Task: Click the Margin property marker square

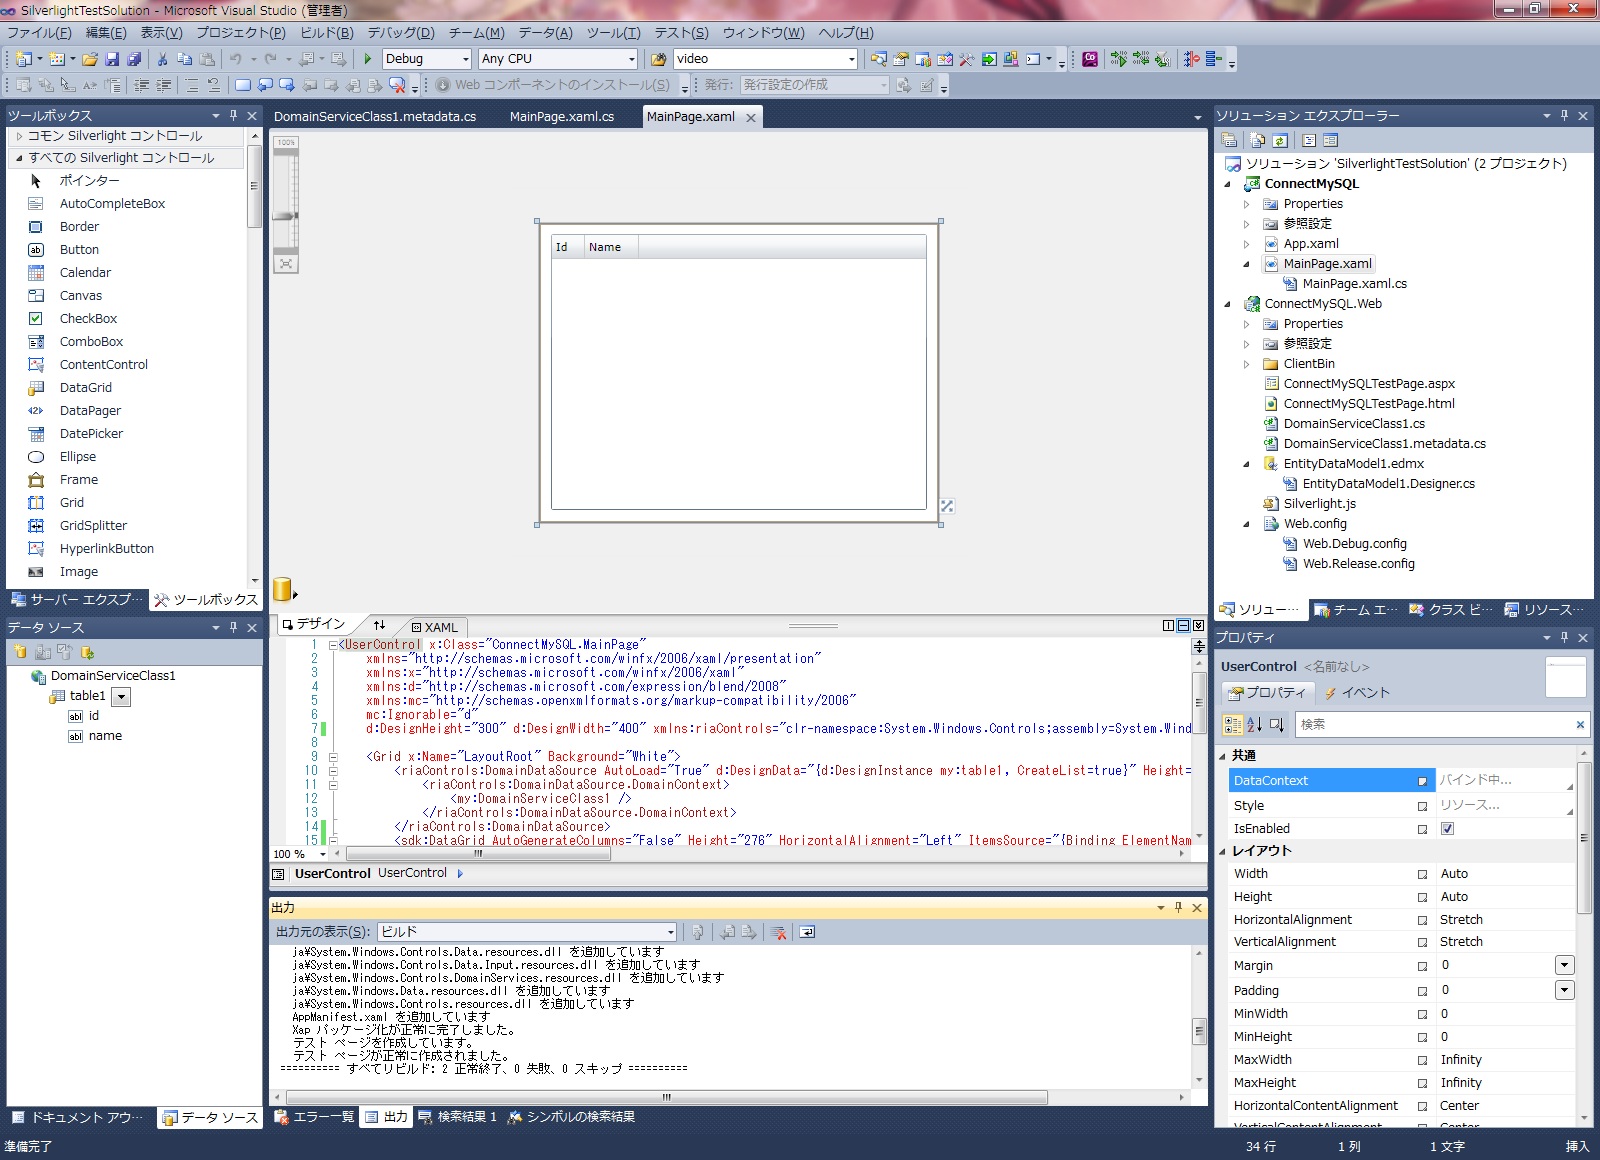Action: click(1422, 966)
